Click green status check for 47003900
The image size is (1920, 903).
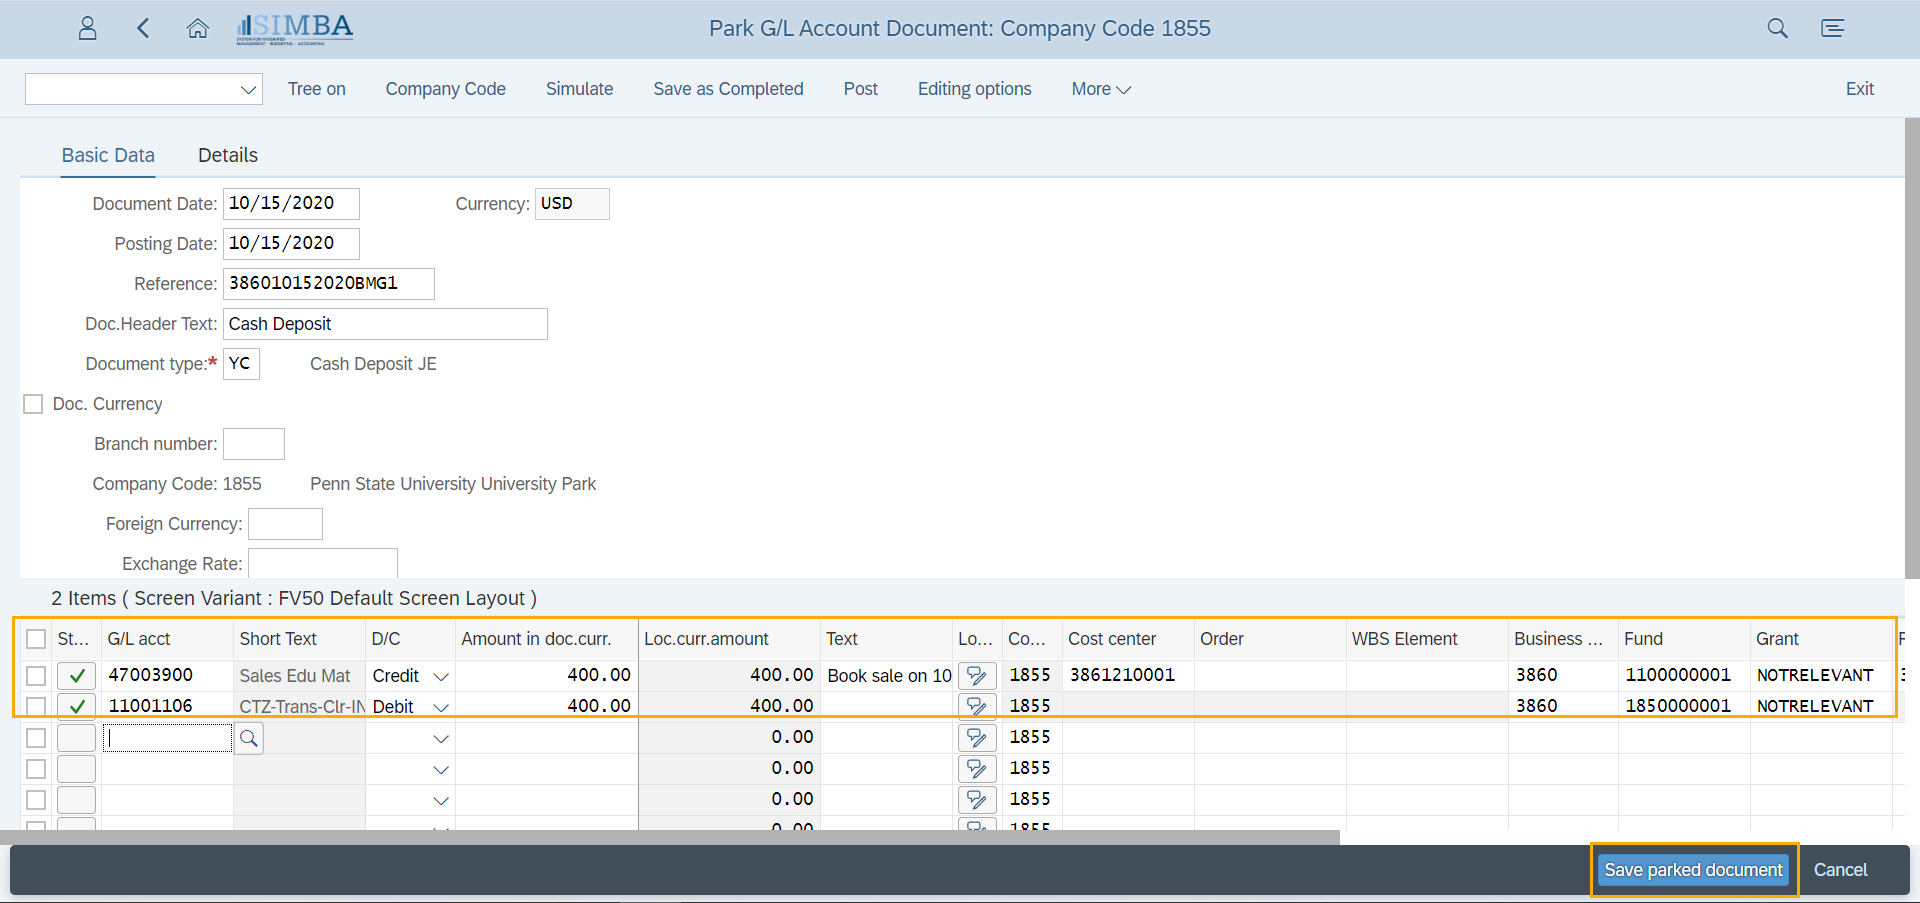77,676
